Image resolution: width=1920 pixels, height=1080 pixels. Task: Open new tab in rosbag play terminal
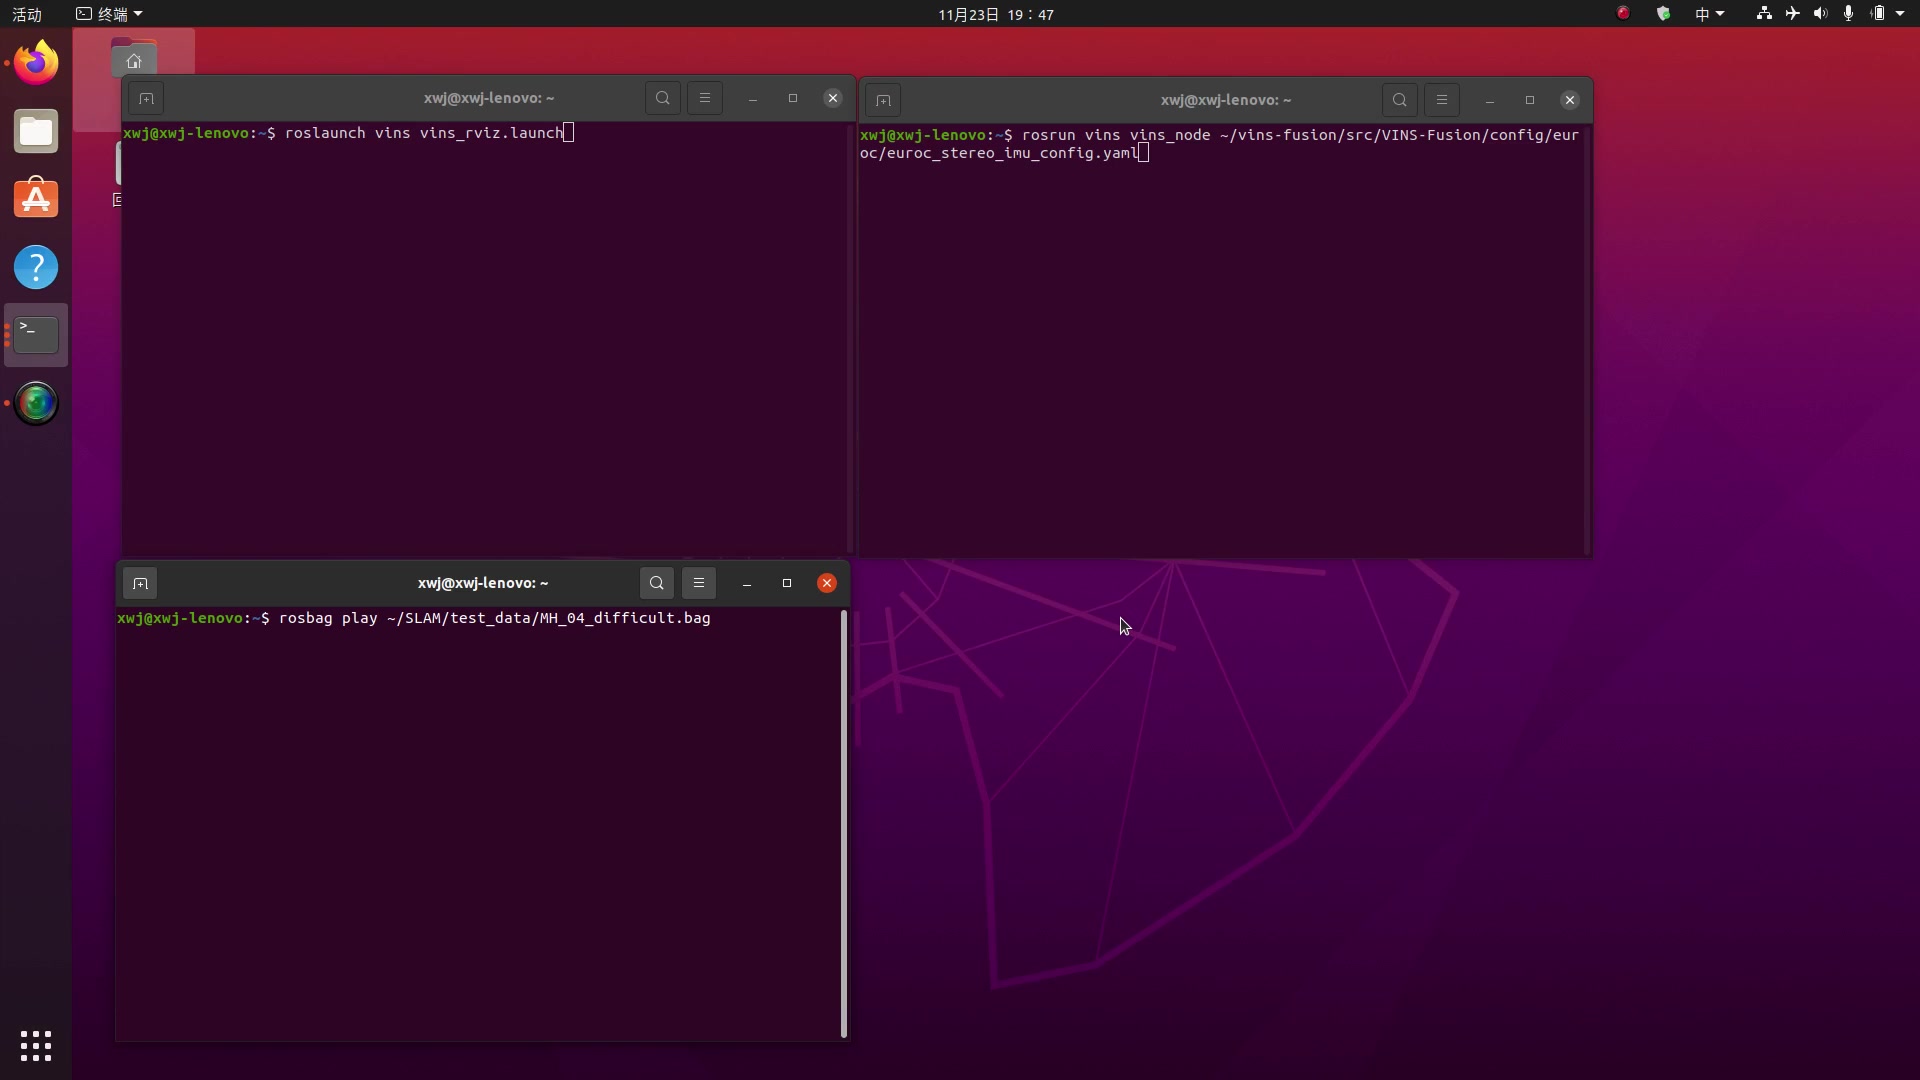click(x=140, y=583)
